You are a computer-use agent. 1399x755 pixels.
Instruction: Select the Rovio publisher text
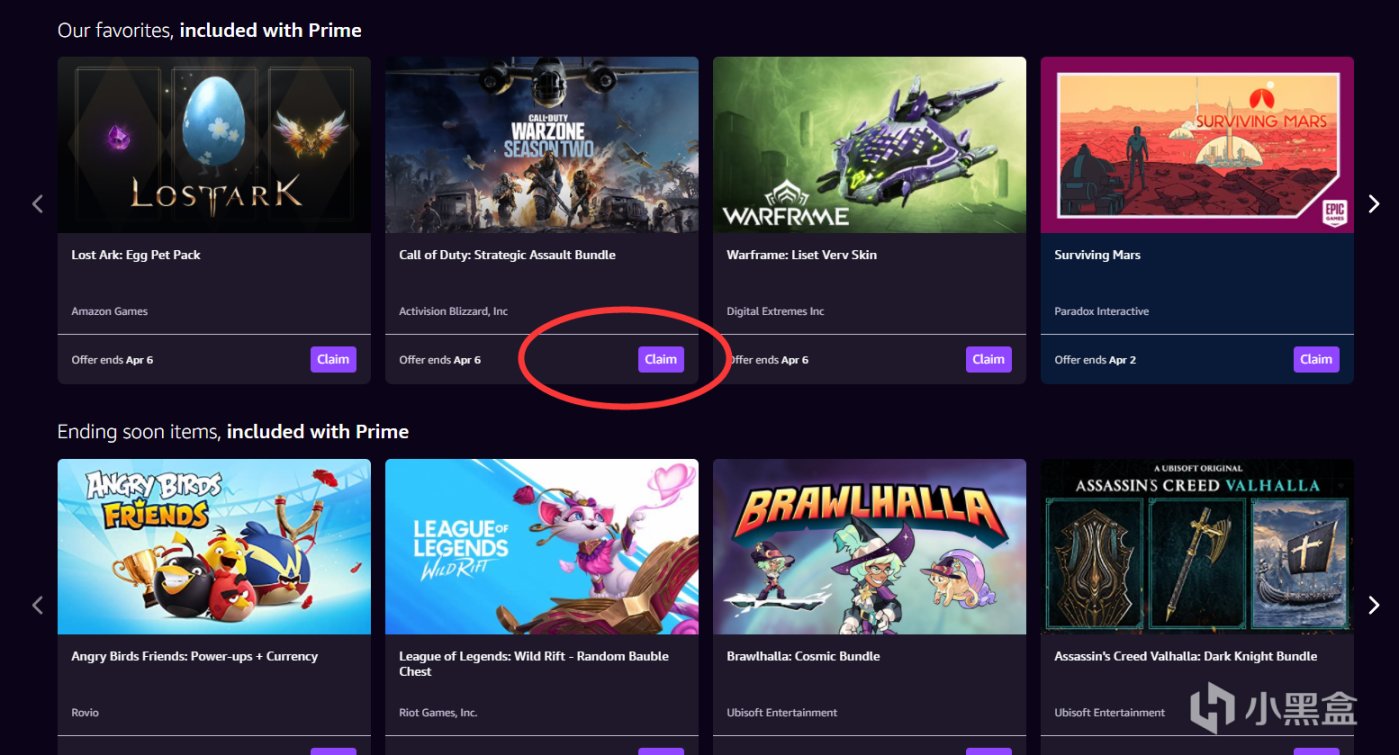click(x=85, y=713)
